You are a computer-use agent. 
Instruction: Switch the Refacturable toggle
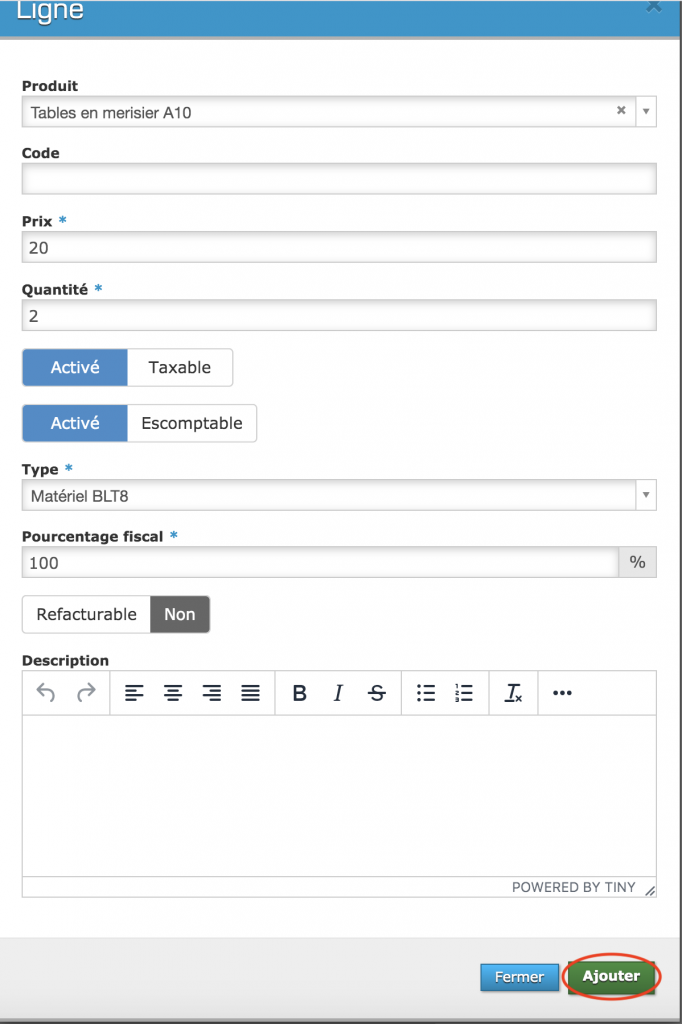(x=116, y=614)
